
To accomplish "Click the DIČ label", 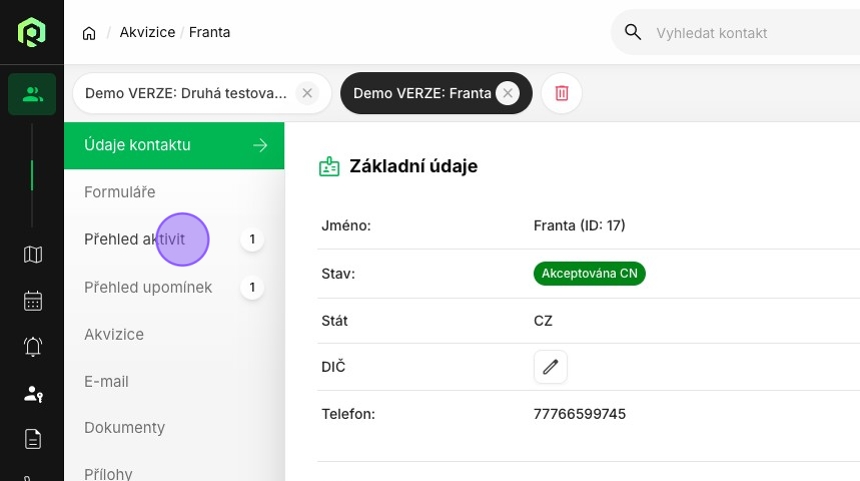I will 333,366.
